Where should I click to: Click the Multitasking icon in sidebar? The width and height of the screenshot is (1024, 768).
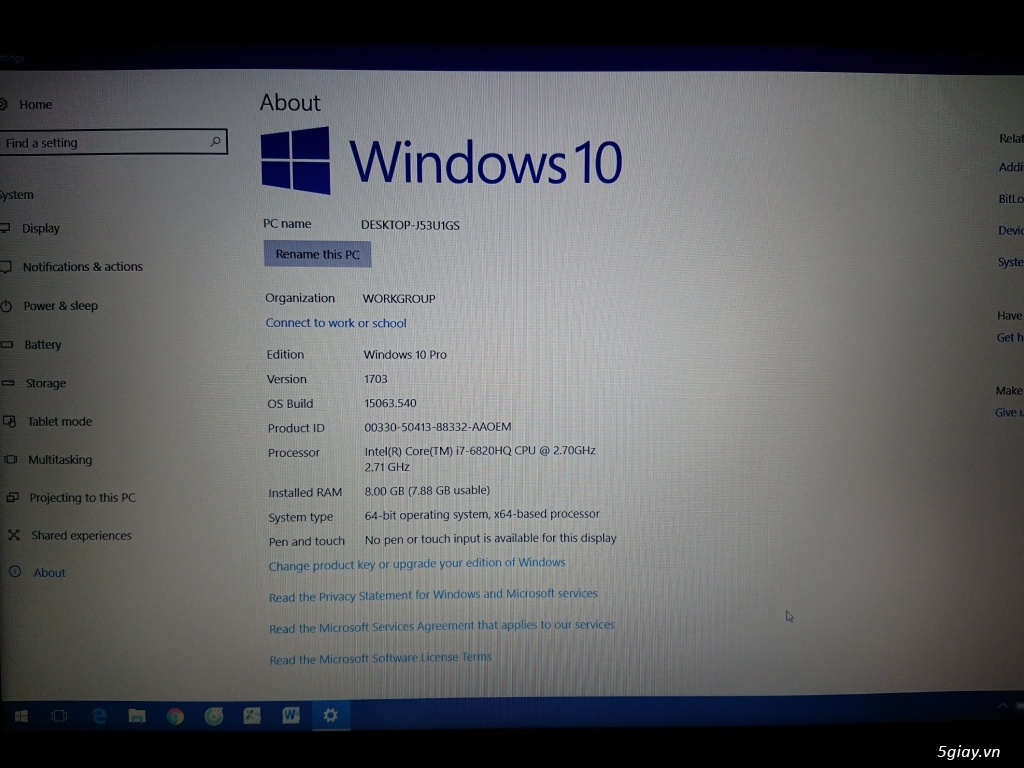tap(10, 459)
